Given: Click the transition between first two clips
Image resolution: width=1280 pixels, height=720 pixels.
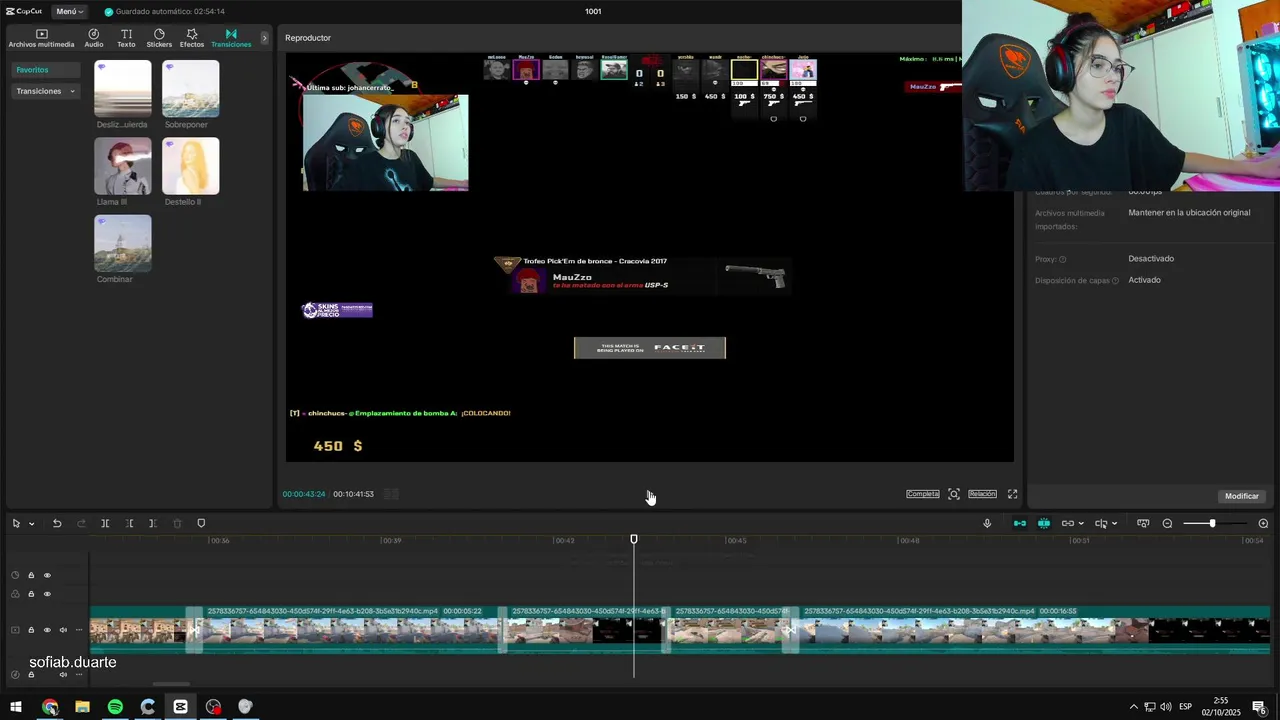Looking at the screenshot, I should tap(194, 630).
